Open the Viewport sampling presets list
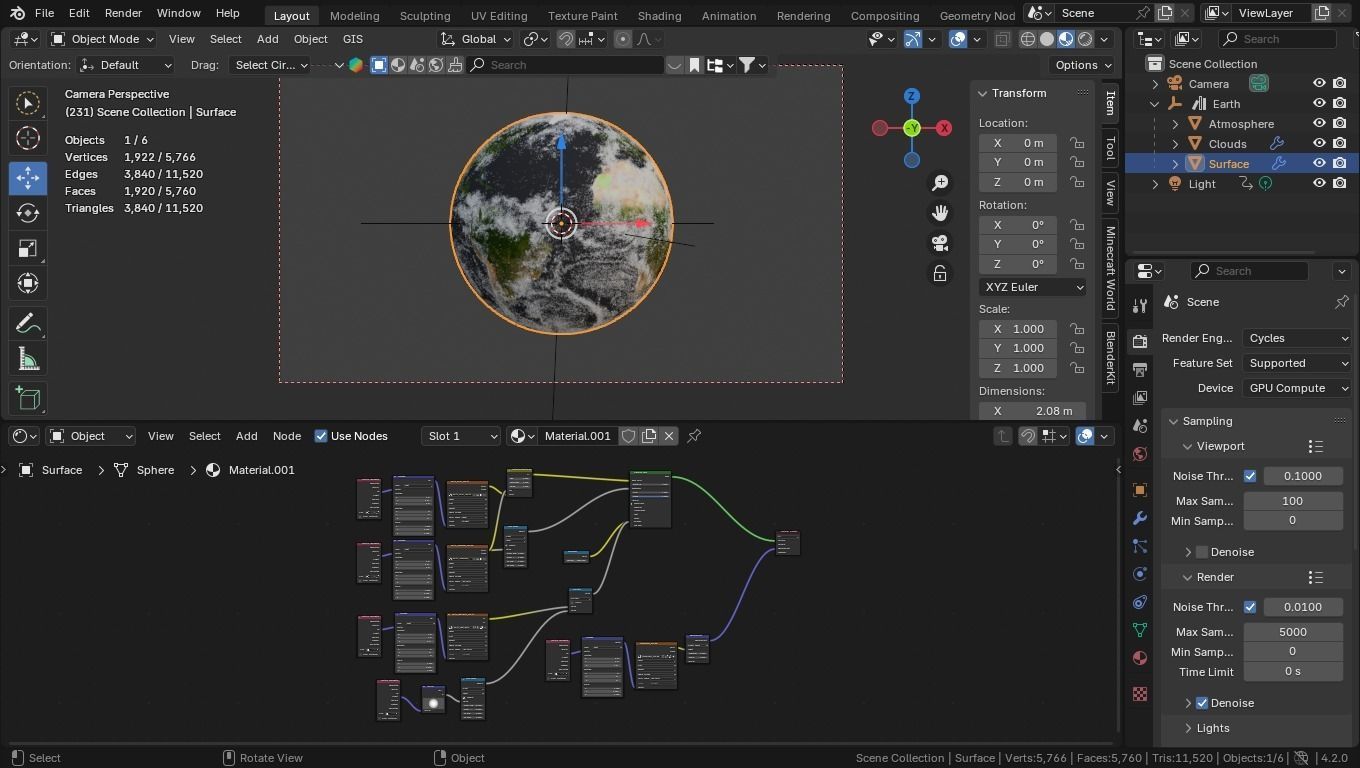 pyautogui.click(x=1316, y=446)
